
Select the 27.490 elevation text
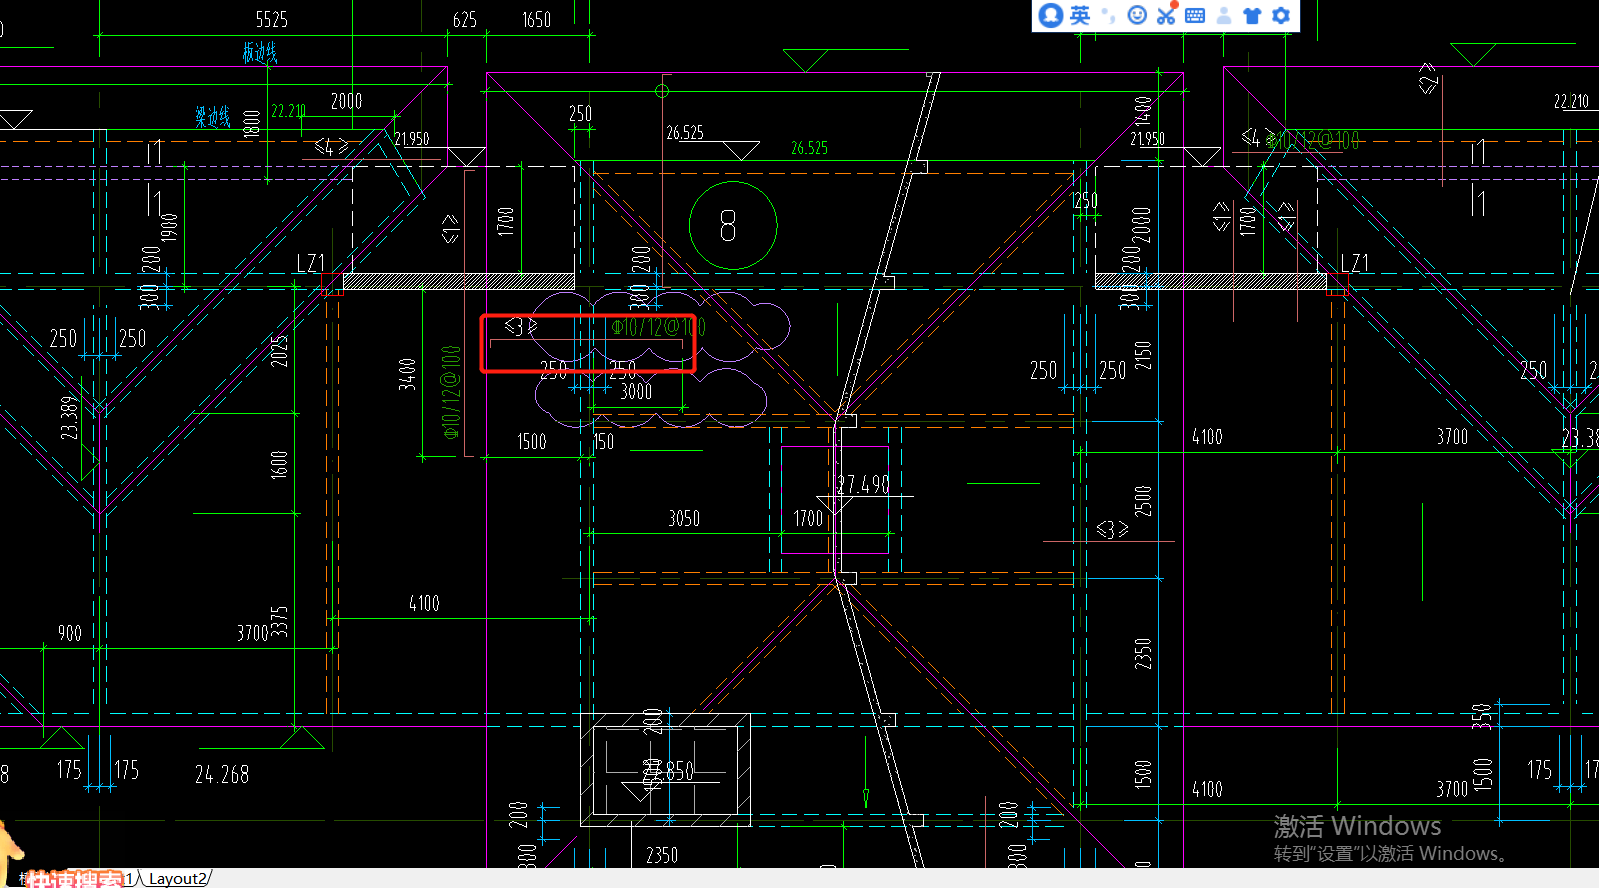(x=863, y=484)
